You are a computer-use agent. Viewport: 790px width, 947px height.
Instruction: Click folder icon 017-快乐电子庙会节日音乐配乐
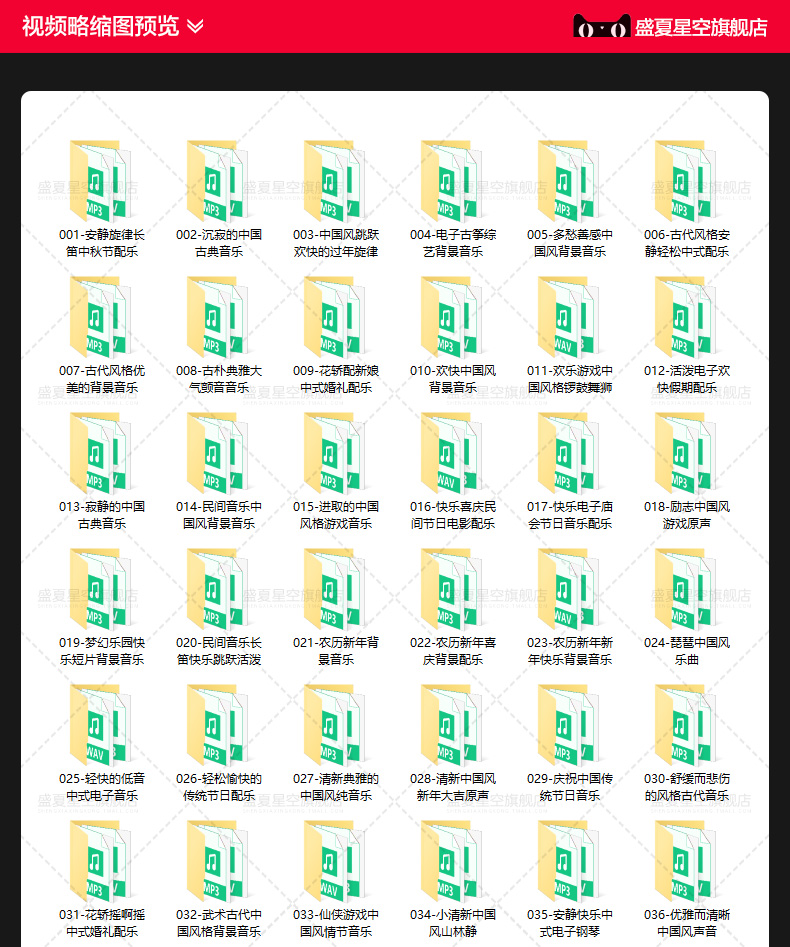click(569, 453)
